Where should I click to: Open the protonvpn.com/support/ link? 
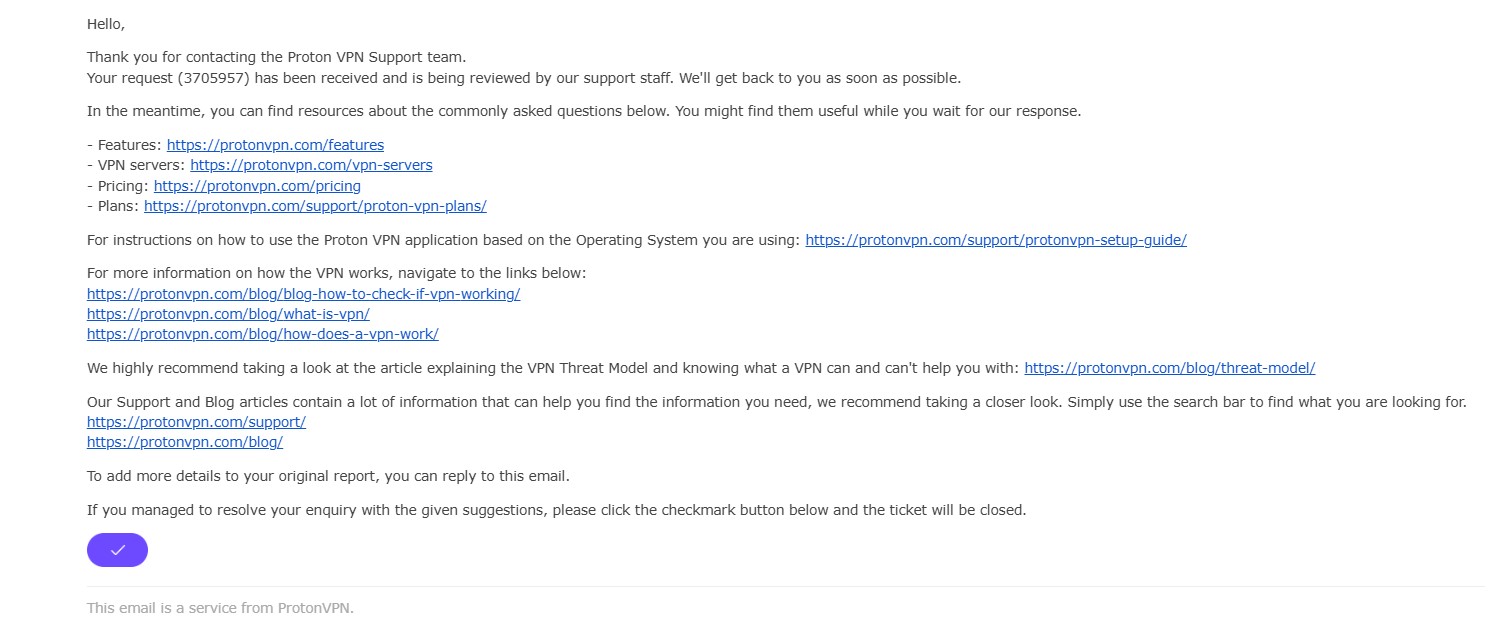coord(196,422)
